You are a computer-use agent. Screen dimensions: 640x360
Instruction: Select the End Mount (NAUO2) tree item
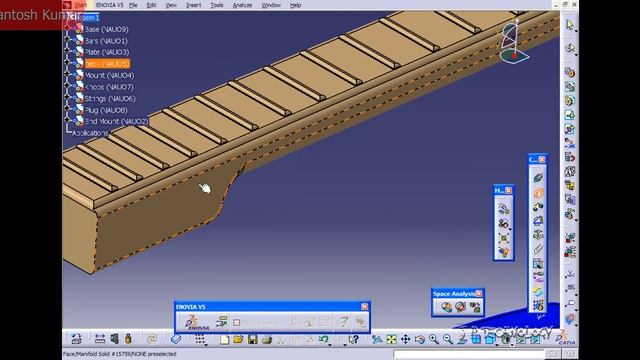click(x=116, y=121)
